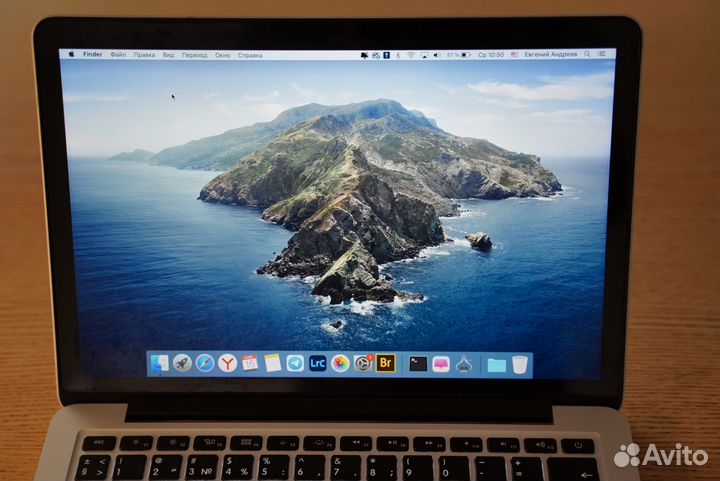Viewport: 720px width, 481px height.
Task: Open the Окно menu
Action: click(223, 55)
